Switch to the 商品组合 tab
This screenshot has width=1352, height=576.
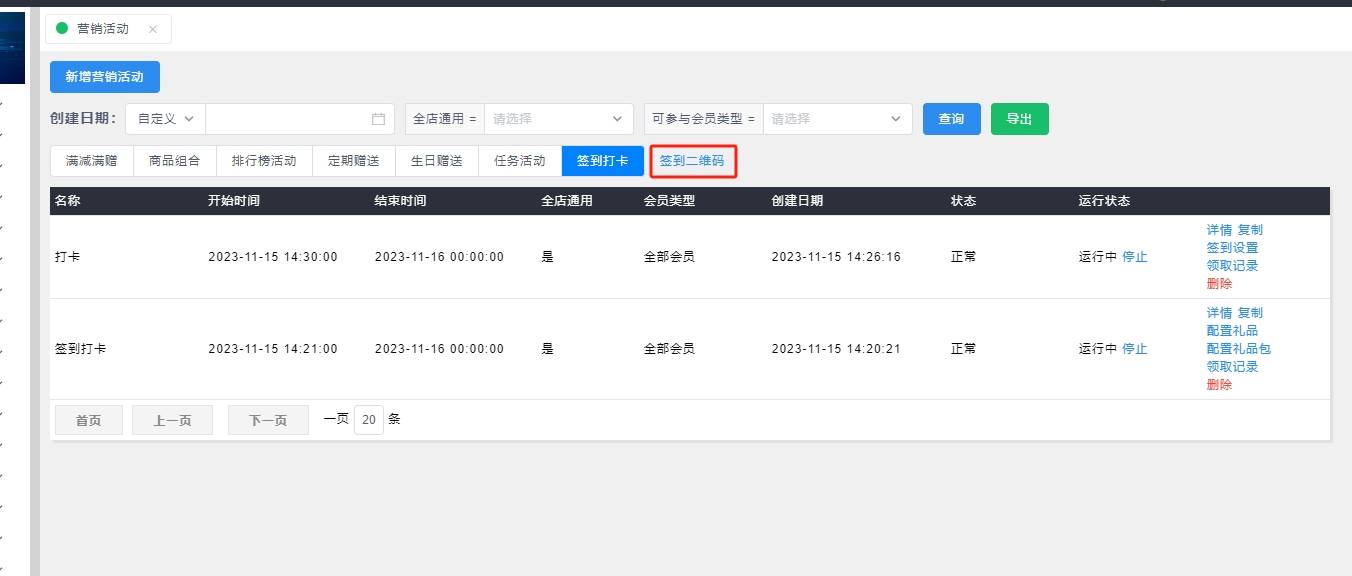(174, 161)
